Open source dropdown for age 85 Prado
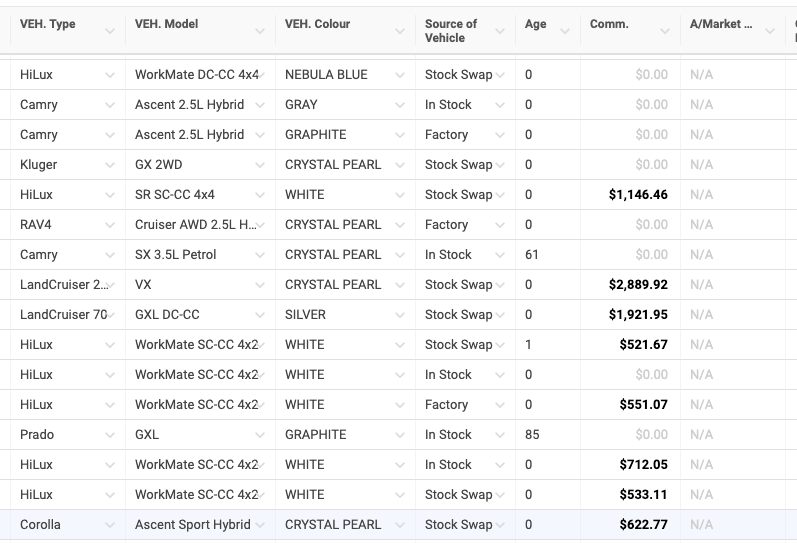Screen dimensions: 797x543 click(500, 435)
